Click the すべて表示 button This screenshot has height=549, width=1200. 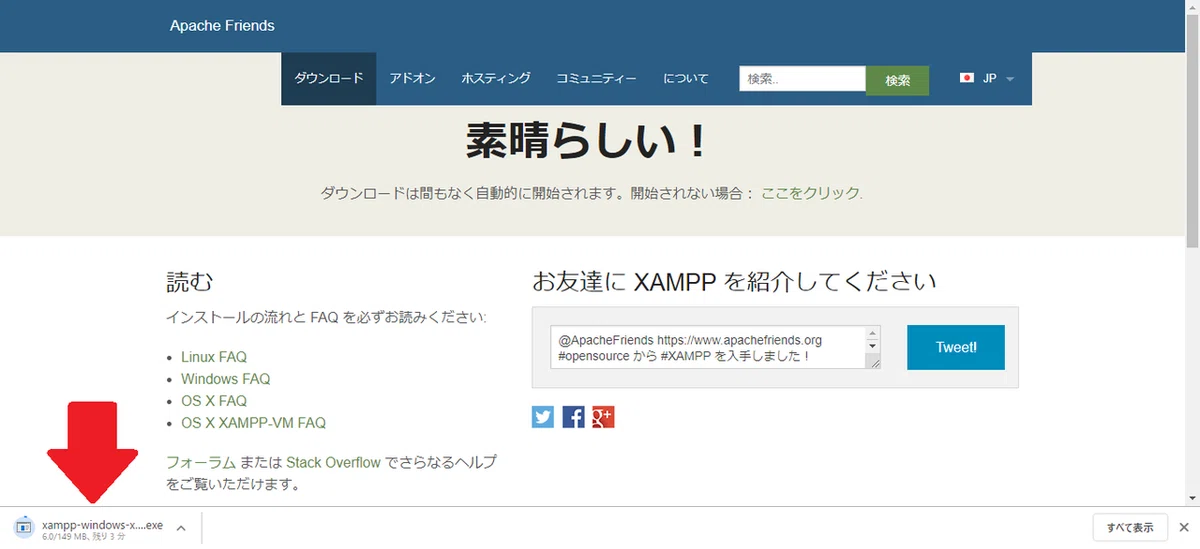[x=1130, y=527]
